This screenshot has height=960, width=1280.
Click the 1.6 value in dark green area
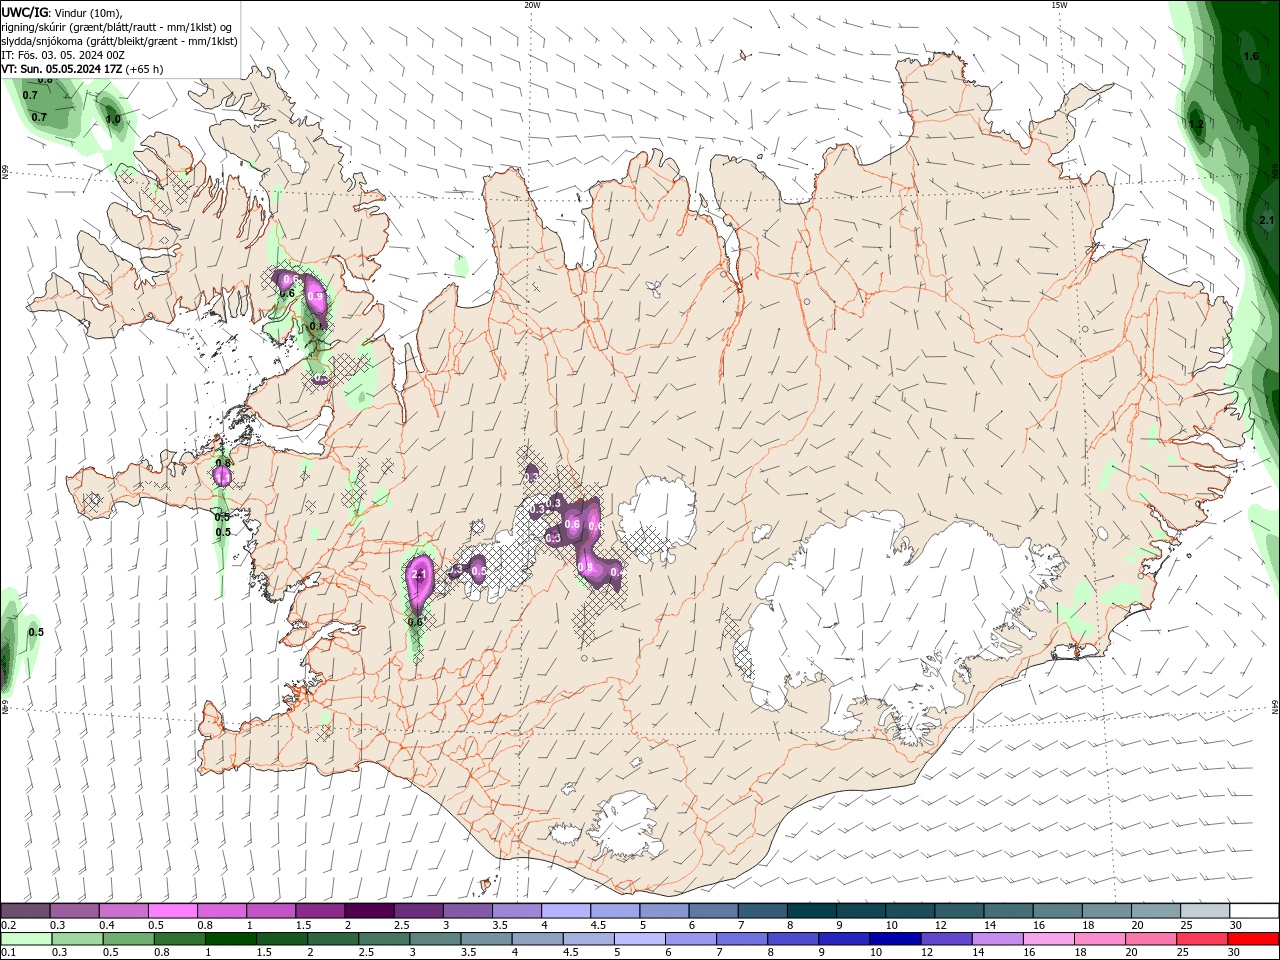click(x=1251, y=56)
